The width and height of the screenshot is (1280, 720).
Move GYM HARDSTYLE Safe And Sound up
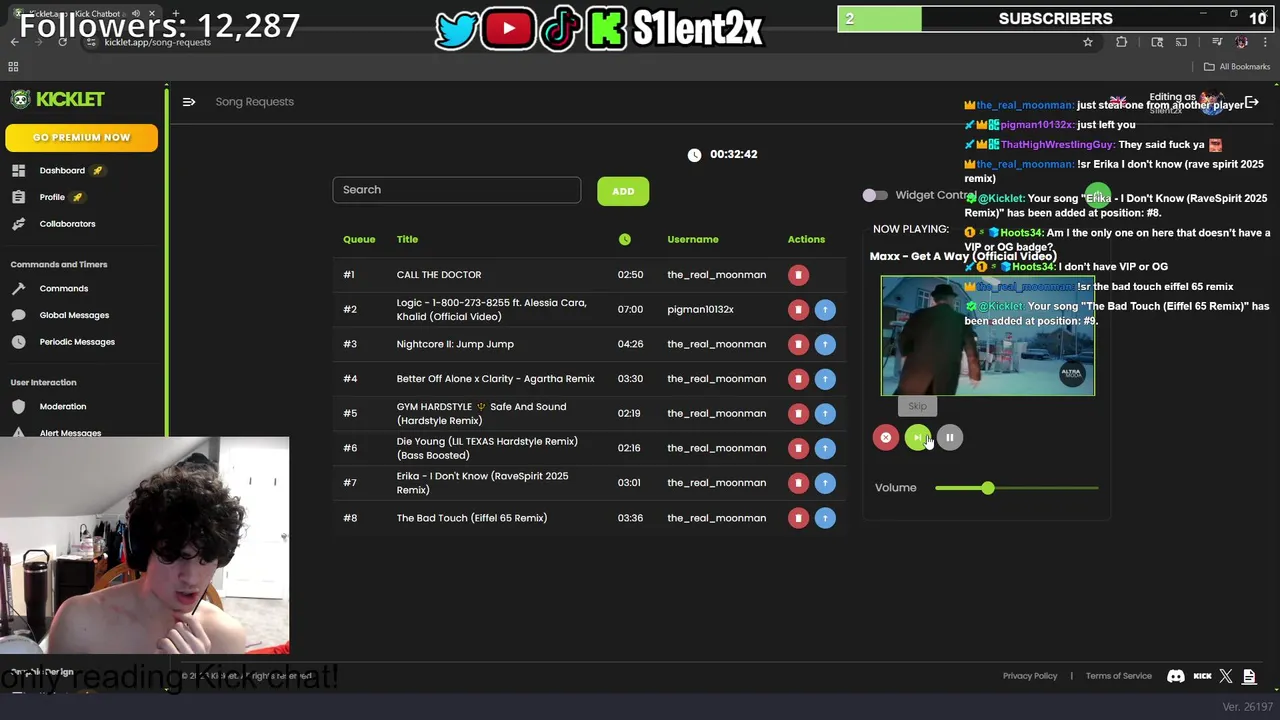click(x=825, y=414)
